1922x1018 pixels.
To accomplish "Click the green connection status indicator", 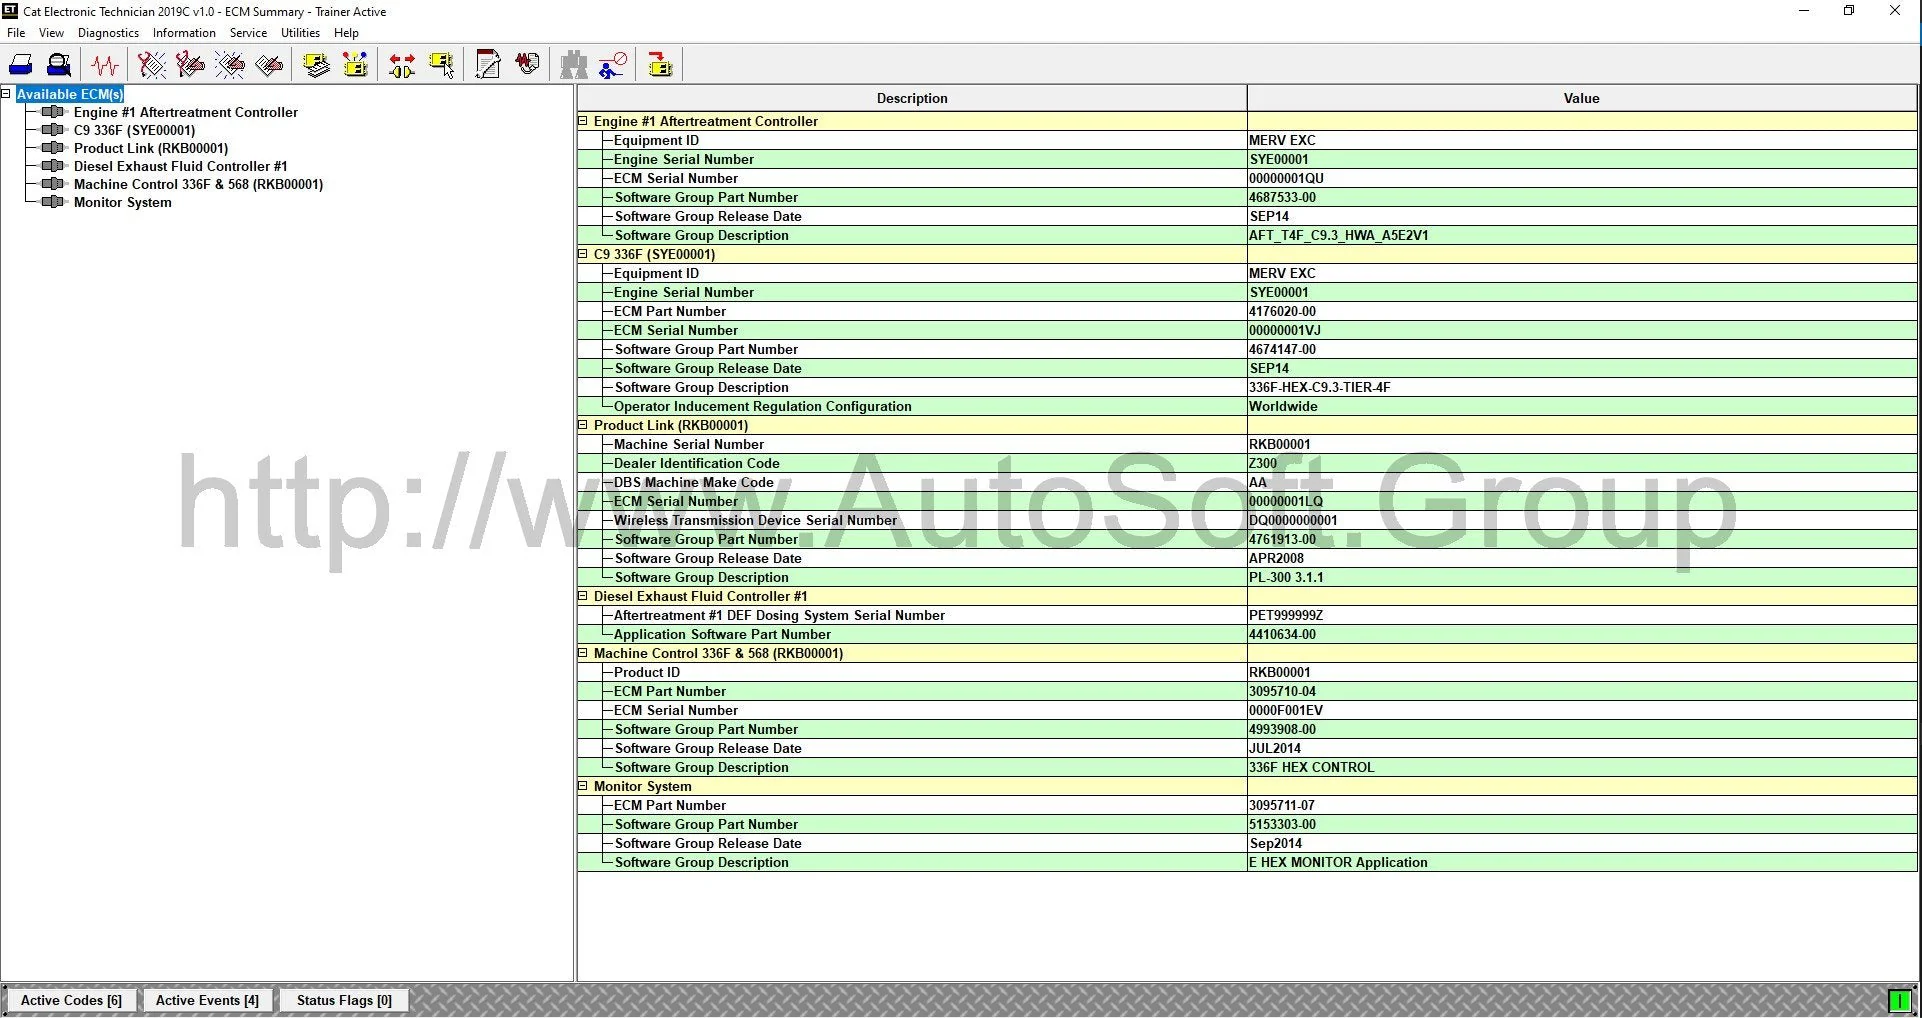I will pos(1898,1000).
